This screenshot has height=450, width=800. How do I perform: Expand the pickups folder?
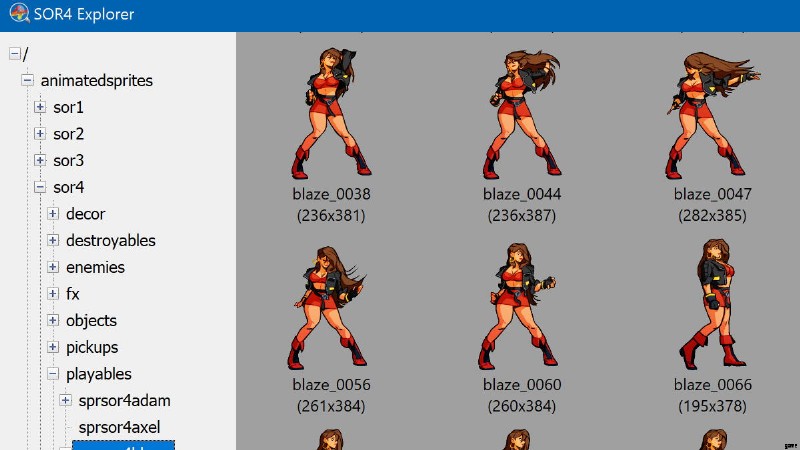pyautogui.click(x=53, y=347)
